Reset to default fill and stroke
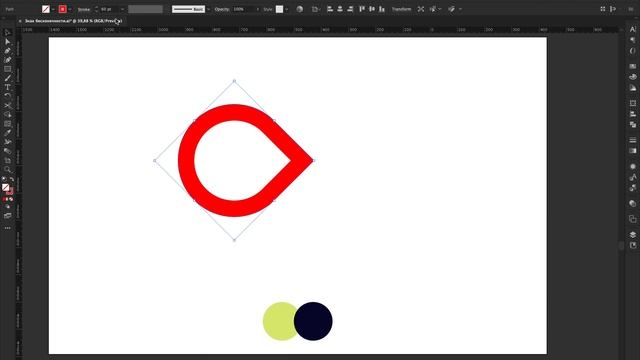640x360 pixels. click(4, 179)
